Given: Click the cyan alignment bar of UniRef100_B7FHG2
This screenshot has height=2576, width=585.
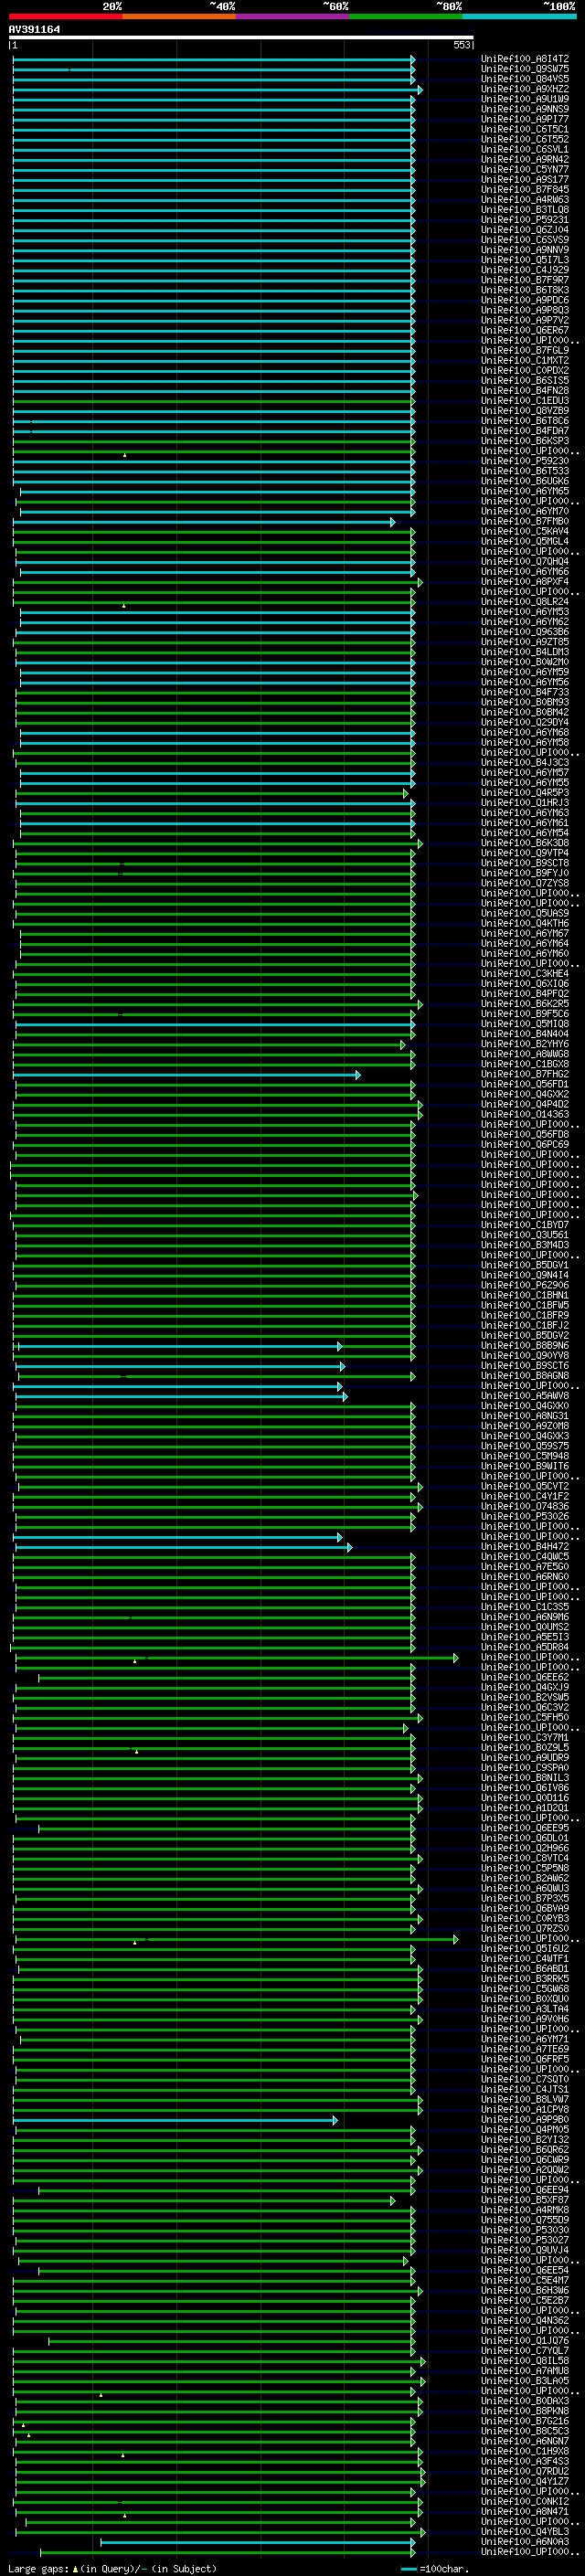Looking at the screenshot, I should (x=186, y=1074).
